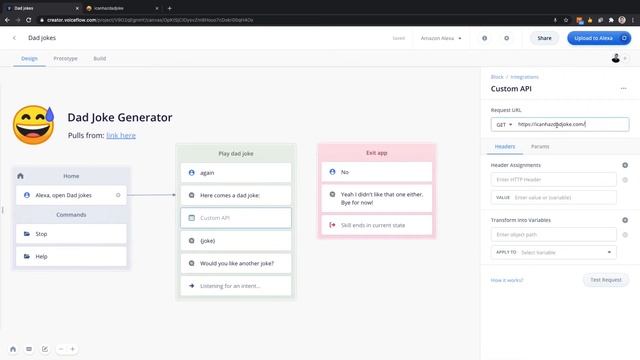This screenshot has width=640, height=360.
Task: Select the 'No' intent step
Action: (x=377, y=172)
